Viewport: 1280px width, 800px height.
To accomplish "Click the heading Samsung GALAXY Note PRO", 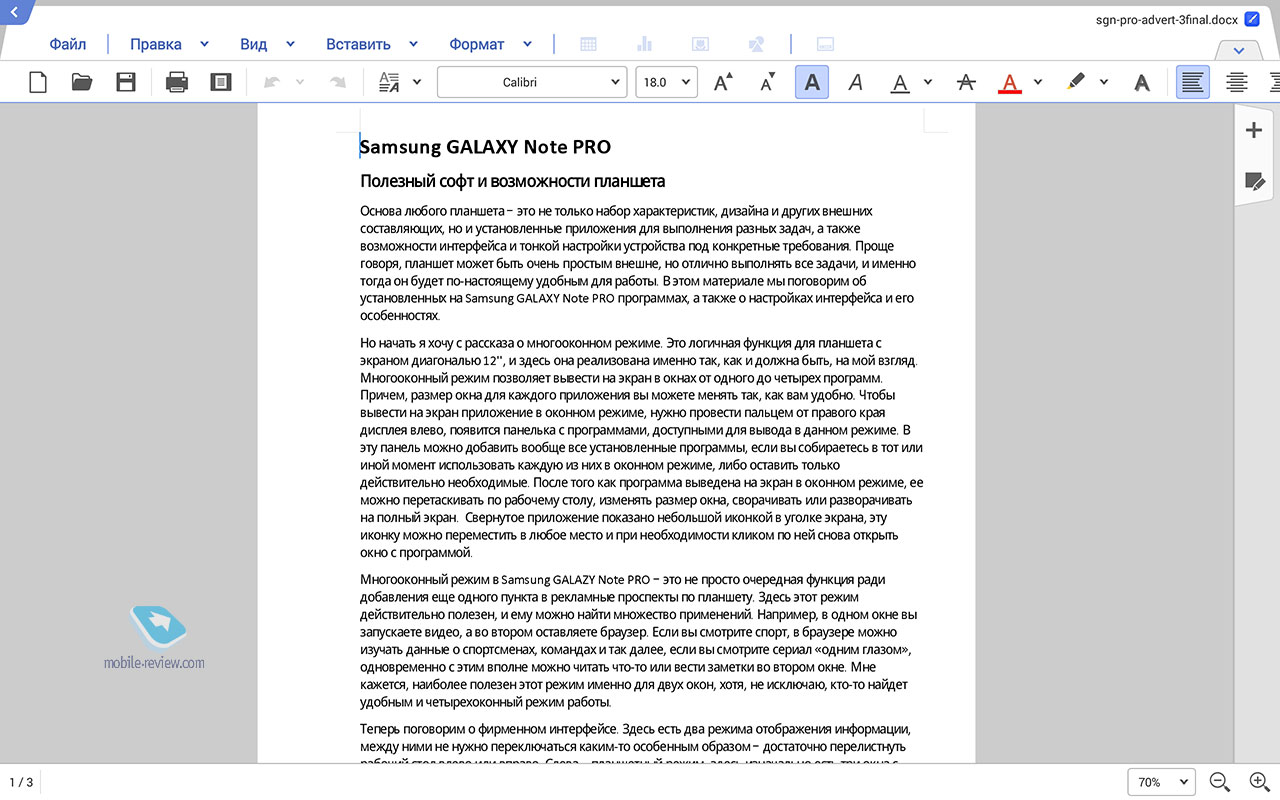I will (x=485, y=147).
